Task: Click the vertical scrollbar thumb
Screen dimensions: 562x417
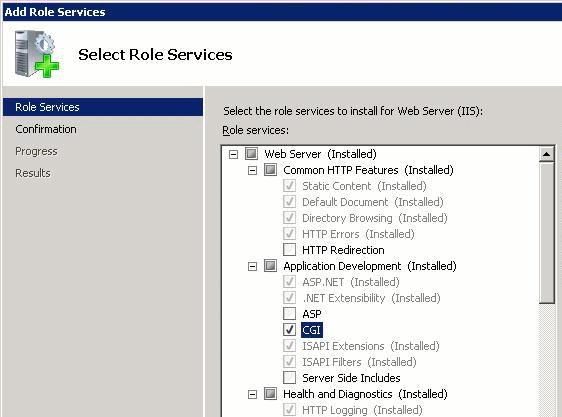Action: [x=547, y=233]
